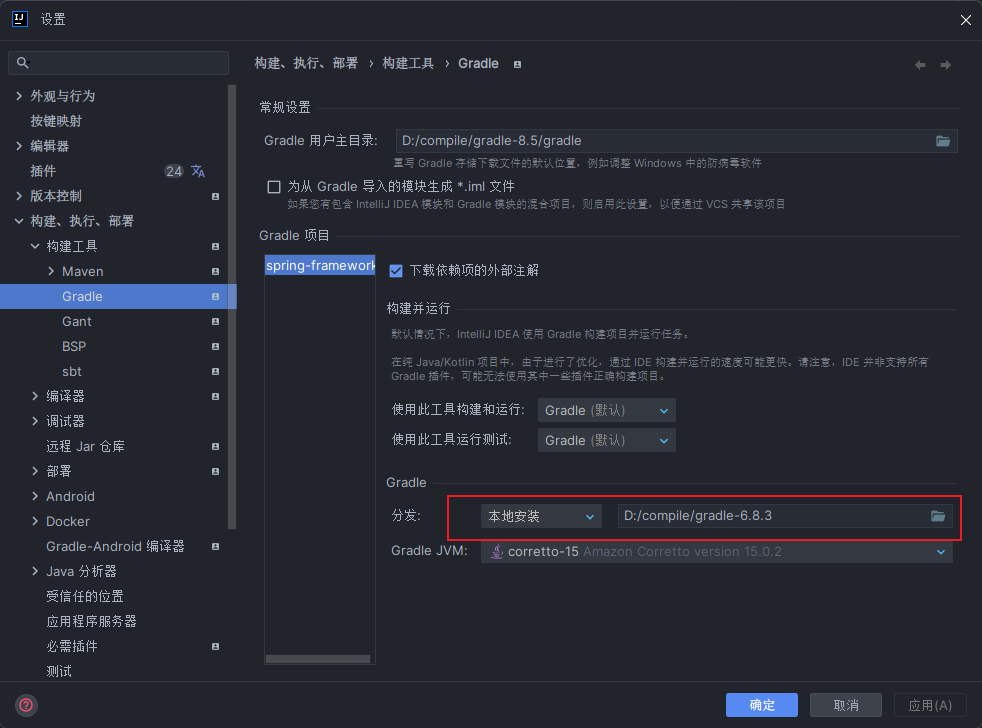Expand 编辑器 tree node
The image size is (982, 728).
click(19, 146)
